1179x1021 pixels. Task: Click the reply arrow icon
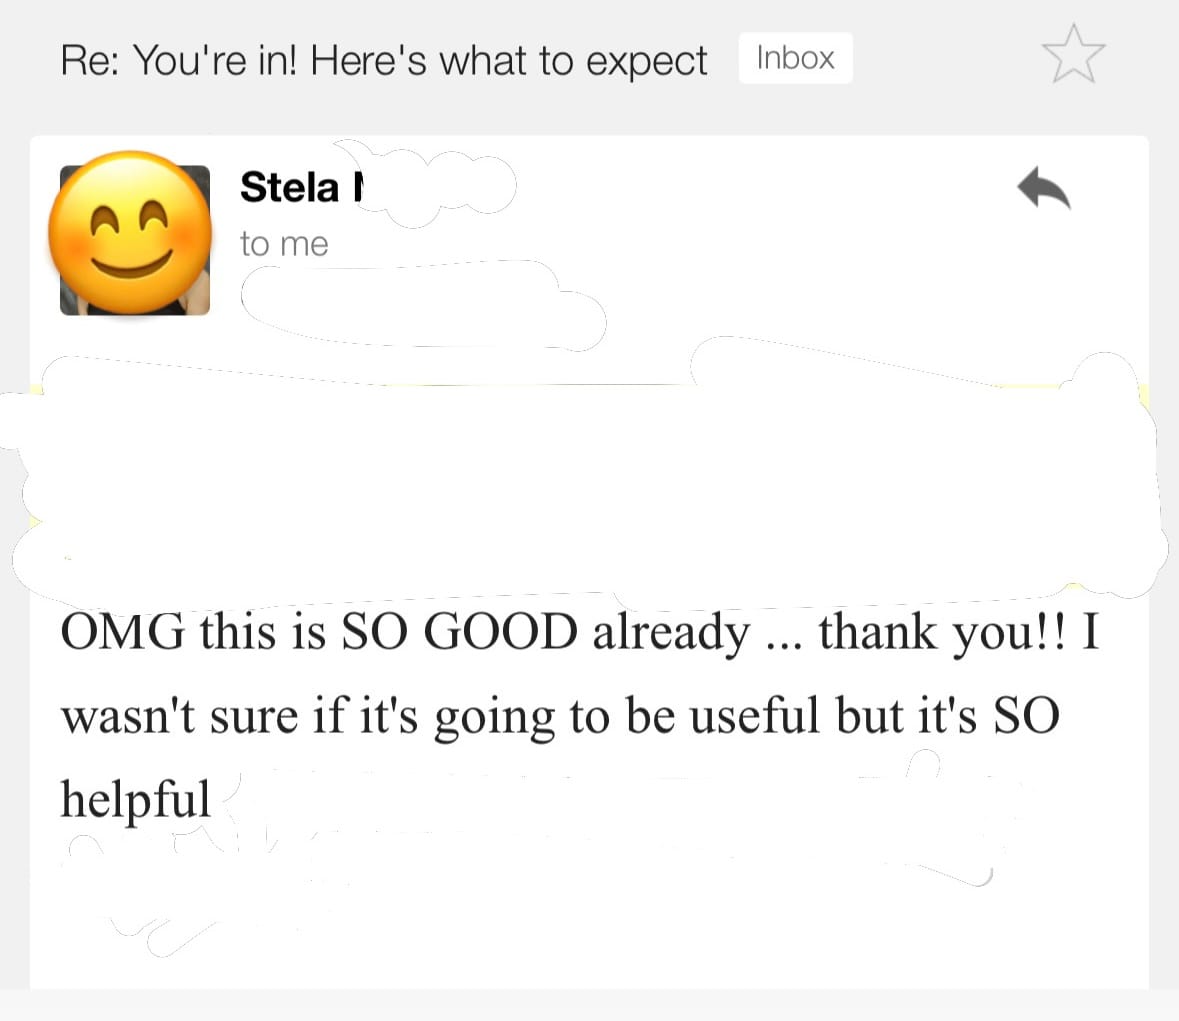1043,188
